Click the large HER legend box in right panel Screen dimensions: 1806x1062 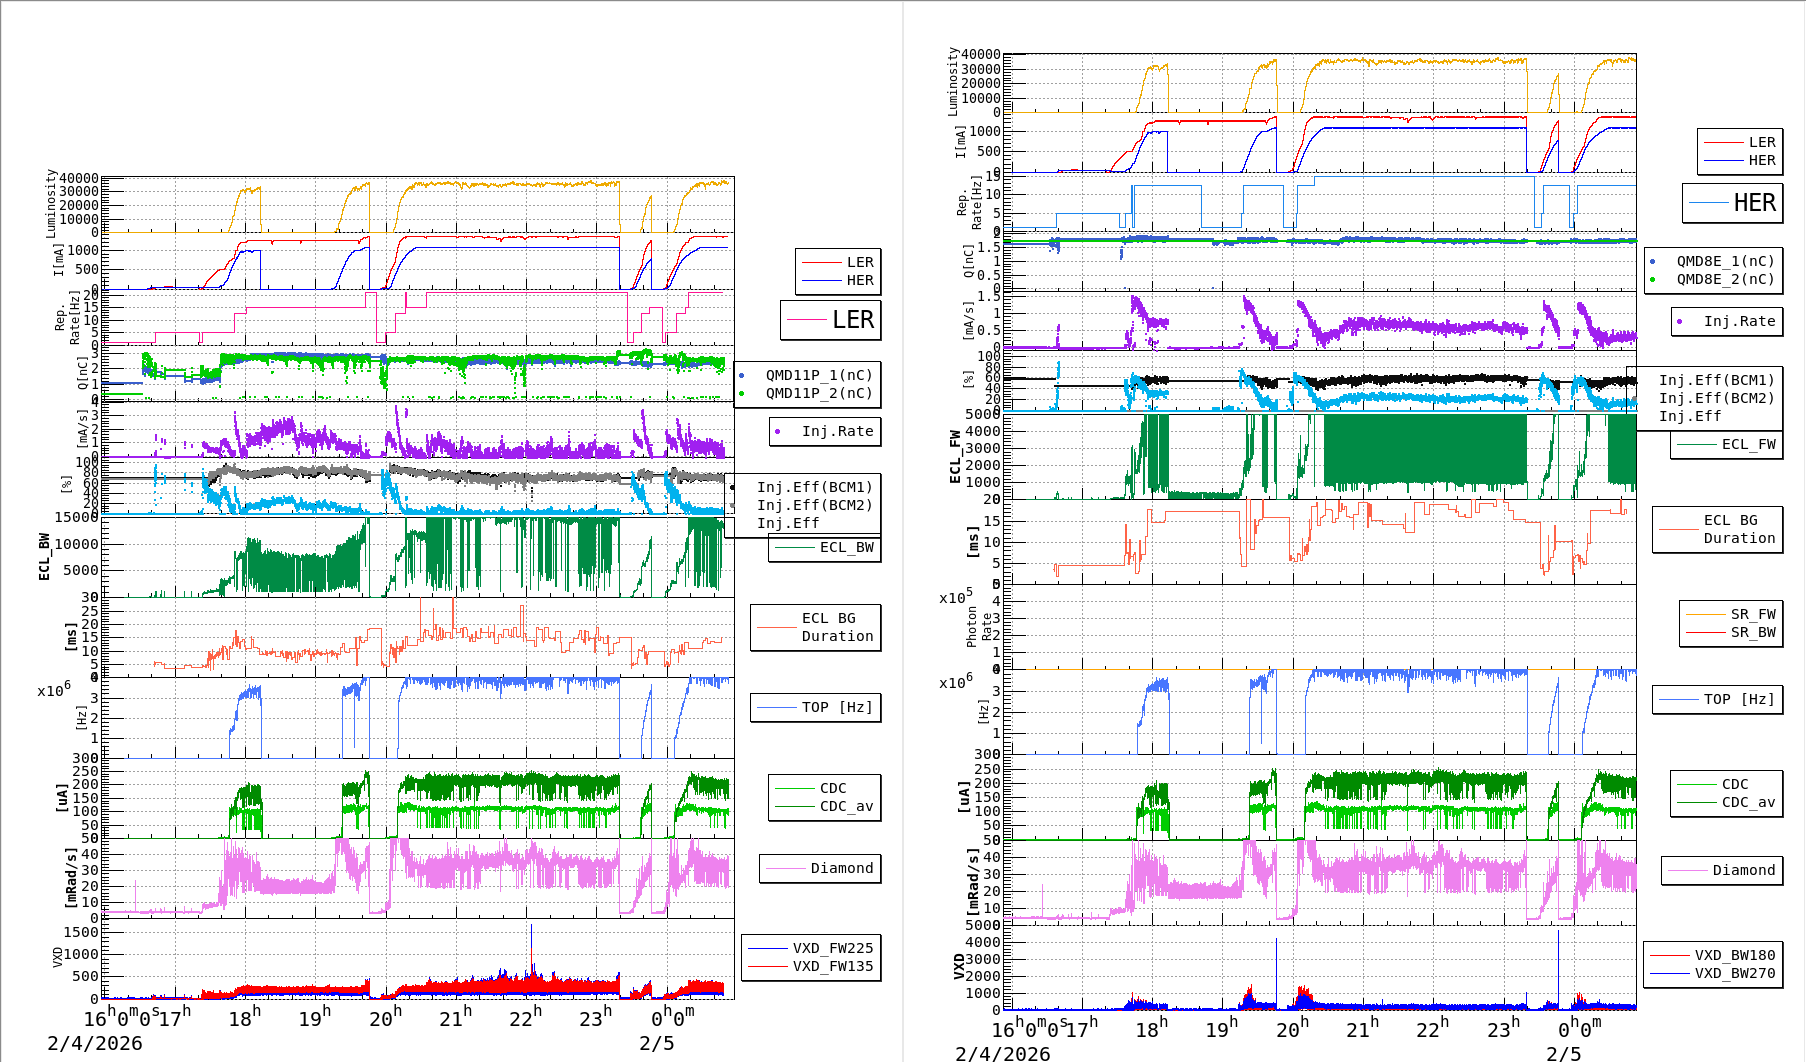(x=1733, y=203)
